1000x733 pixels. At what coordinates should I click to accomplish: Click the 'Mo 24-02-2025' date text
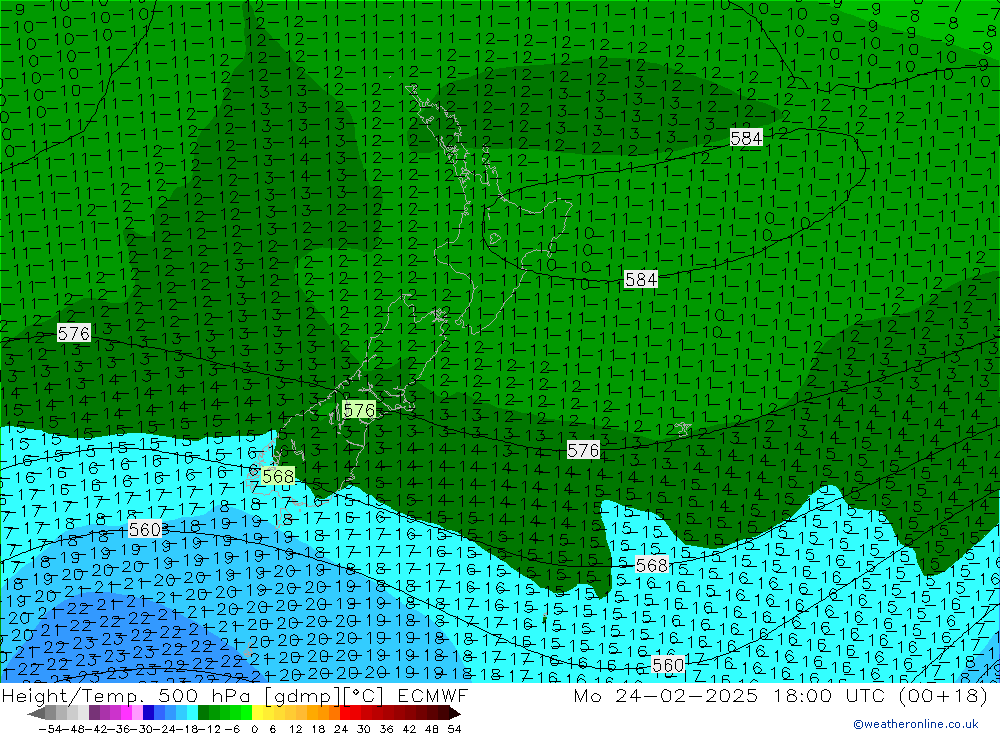click(665, 695)
